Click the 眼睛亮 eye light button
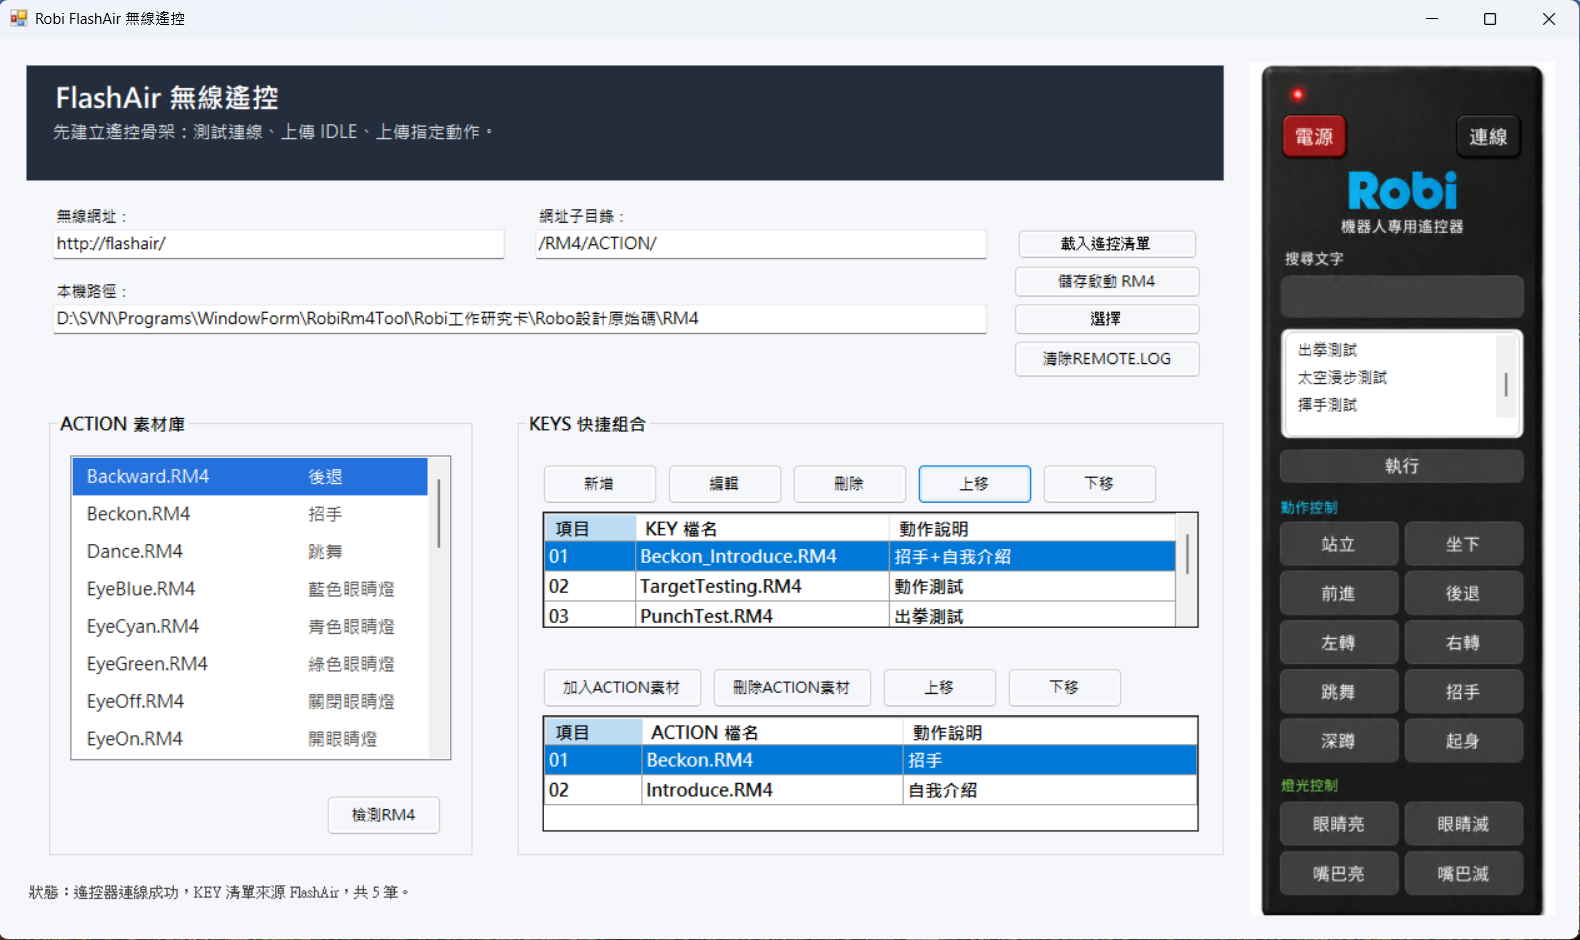Viewport: 1580px width, 940px height. (x=1338, y=824)
